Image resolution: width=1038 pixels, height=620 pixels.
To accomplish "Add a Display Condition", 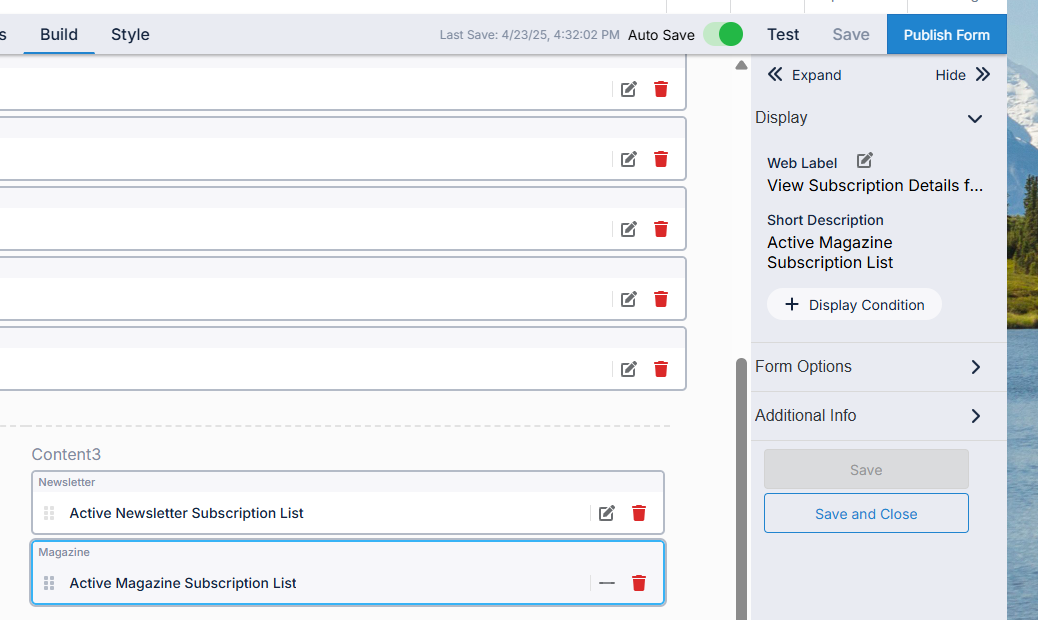I will [x=854, y=305].
